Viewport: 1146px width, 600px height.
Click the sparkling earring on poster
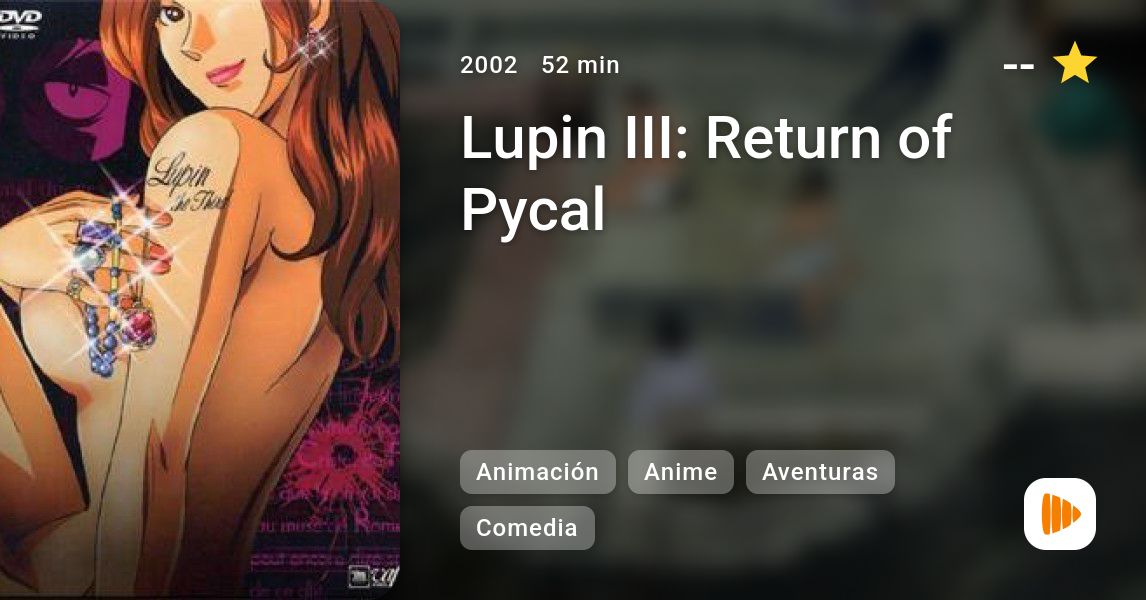pyautogui.click(x=316, y=45)
